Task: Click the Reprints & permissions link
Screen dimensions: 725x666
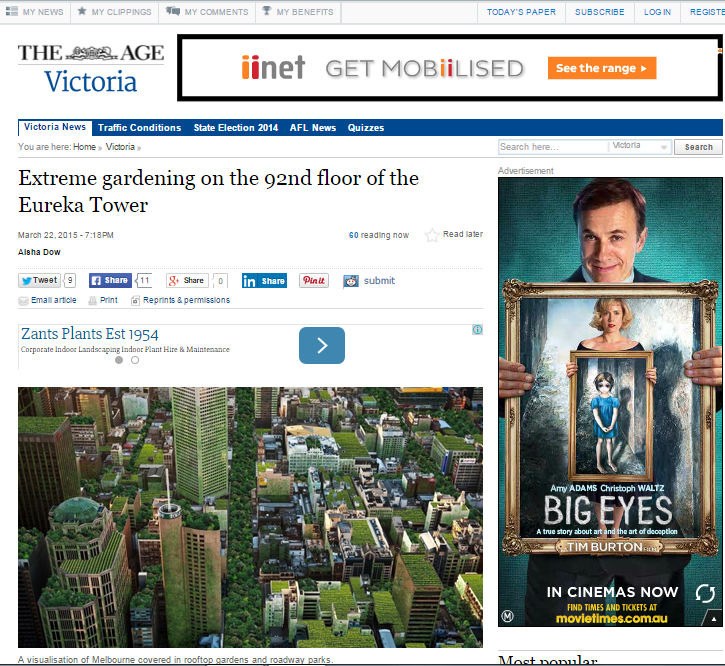Action: tap(186, 300)
